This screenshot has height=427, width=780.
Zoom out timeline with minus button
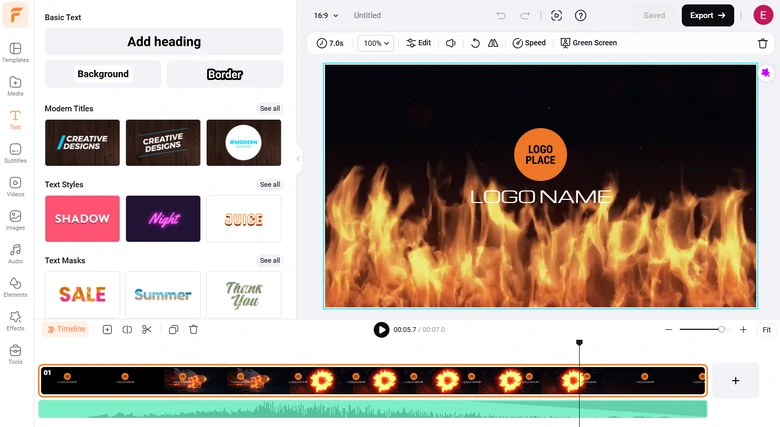669,329
